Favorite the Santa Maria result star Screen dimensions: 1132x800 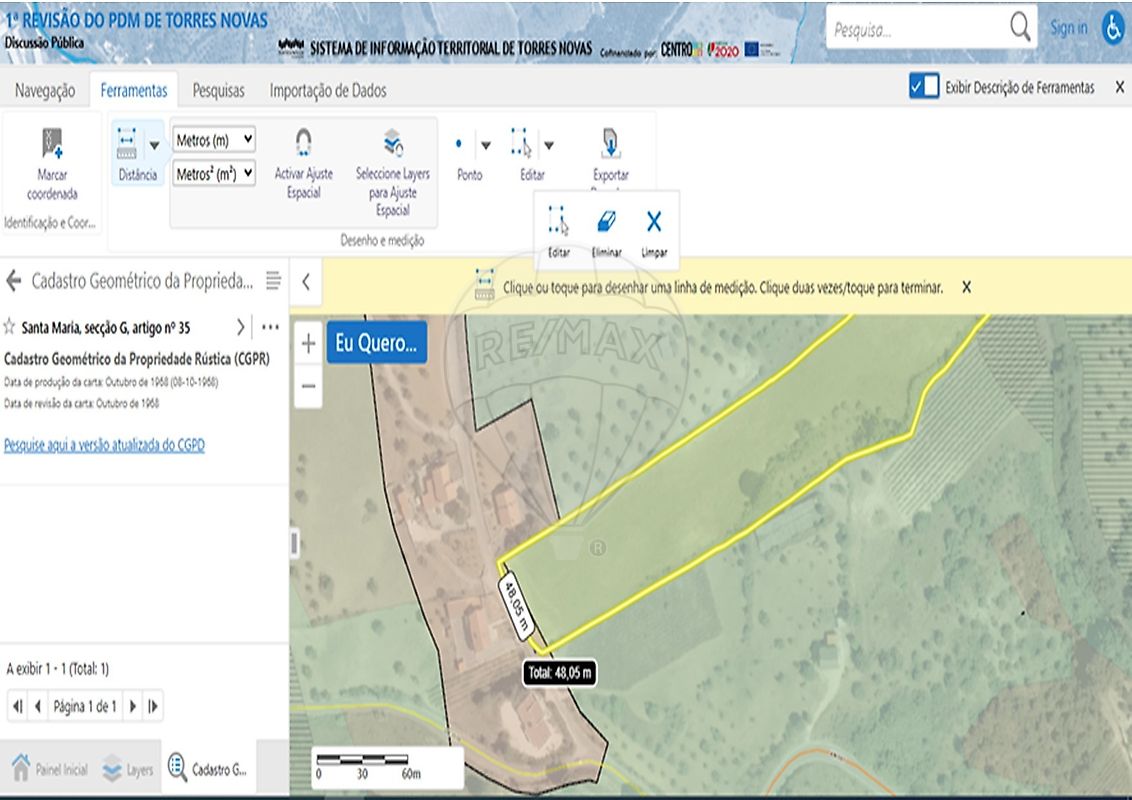click(10, 327)
